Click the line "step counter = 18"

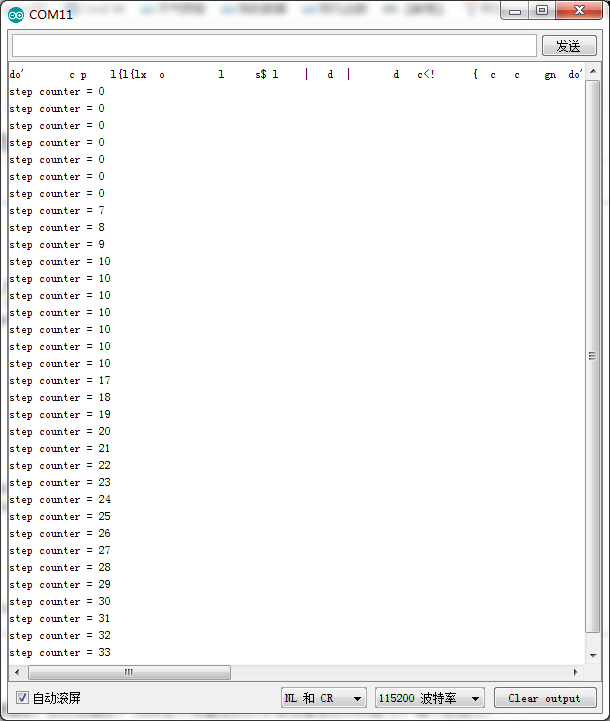60,398
